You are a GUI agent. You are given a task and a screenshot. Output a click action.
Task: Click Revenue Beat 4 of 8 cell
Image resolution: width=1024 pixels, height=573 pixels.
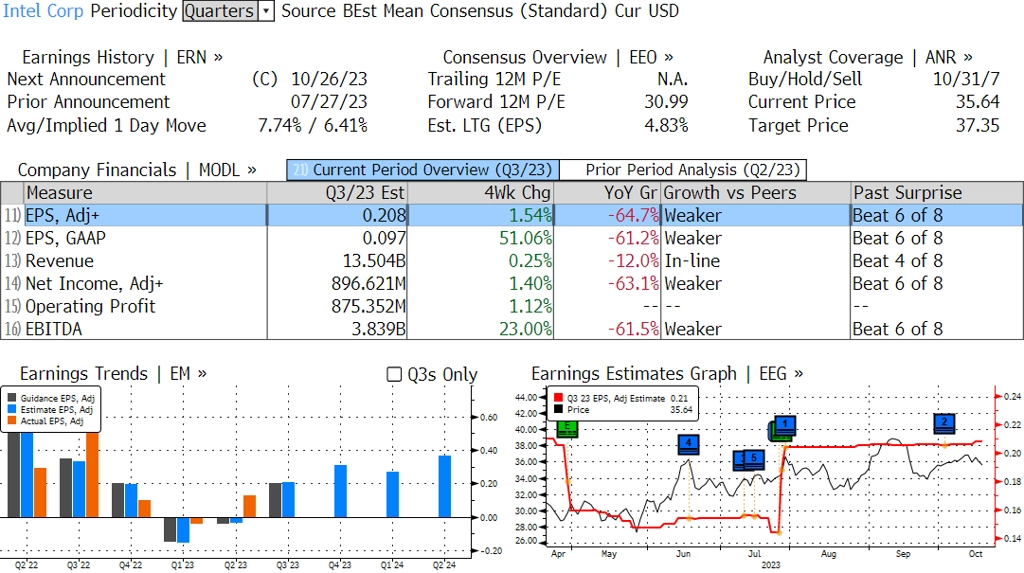897,261
